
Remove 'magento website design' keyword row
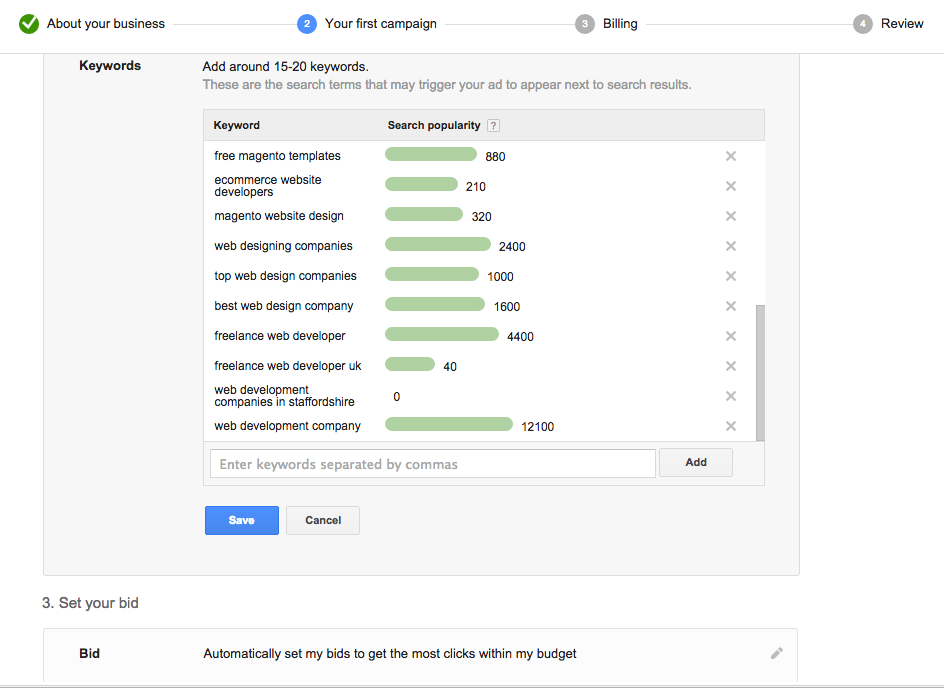[x=731, y=216]
